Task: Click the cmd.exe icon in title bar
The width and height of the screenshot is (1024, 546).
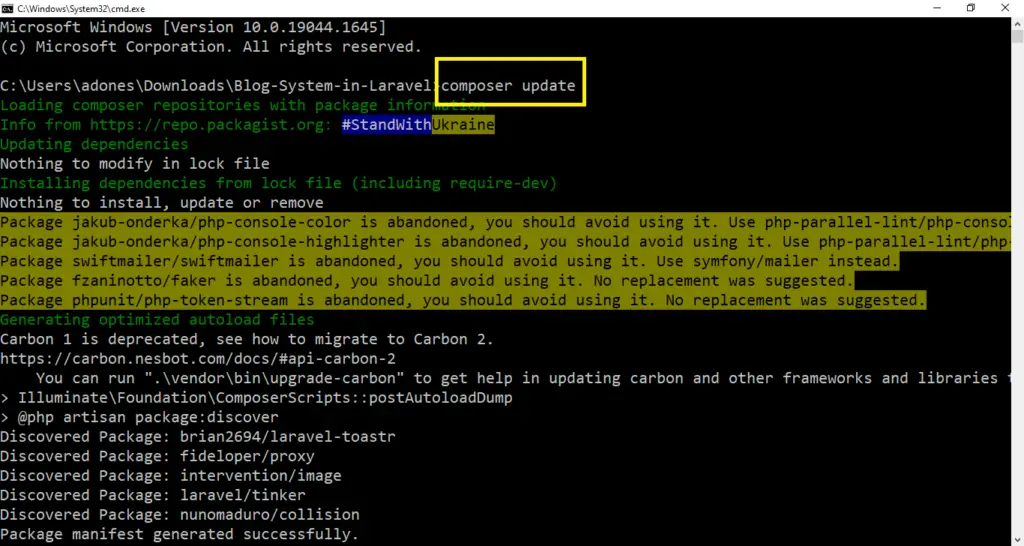Action: 8,7
